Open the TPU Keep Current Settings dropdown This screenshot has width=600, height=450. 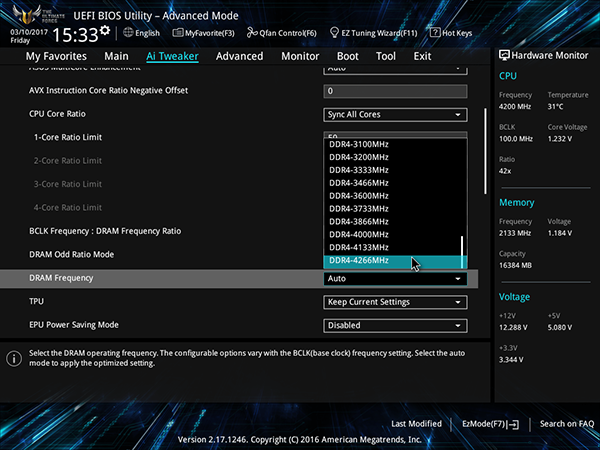click(395, 302)
